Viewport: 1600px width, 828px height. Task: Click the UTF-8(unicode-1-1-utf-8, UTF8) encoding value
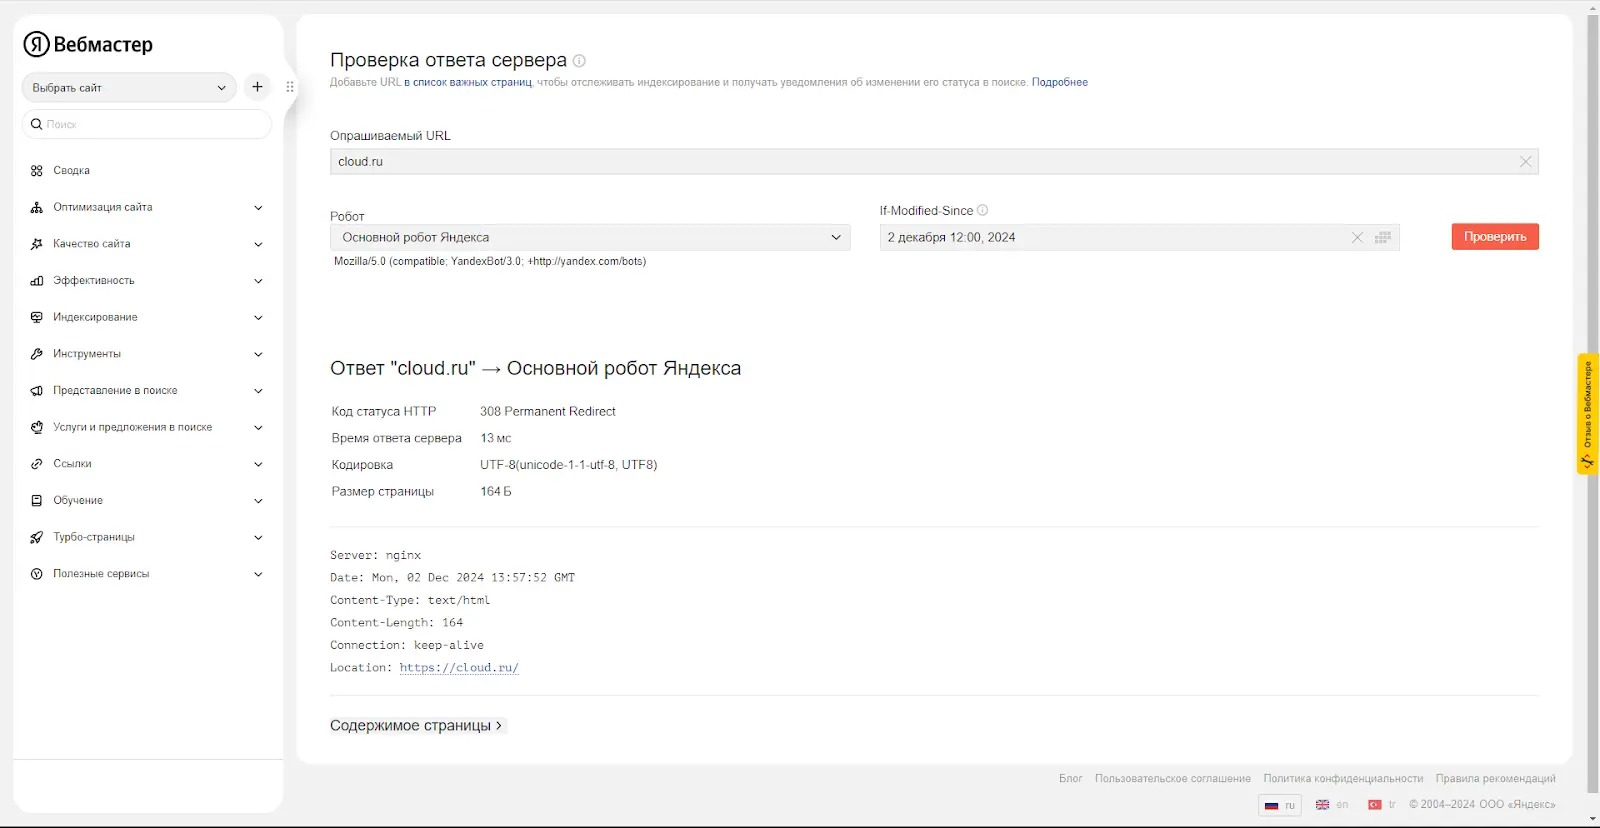[x=569, y=465]
